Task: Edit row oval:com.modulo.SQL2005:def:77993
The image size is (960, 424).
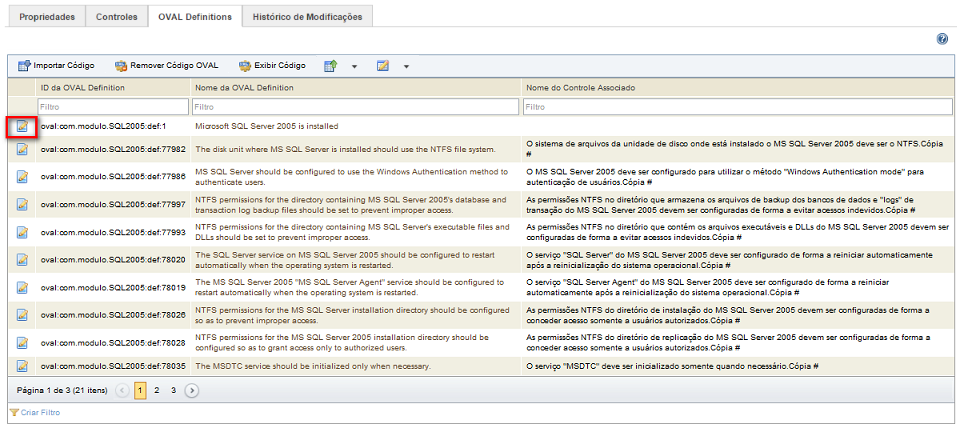Action: click(23, 232)
